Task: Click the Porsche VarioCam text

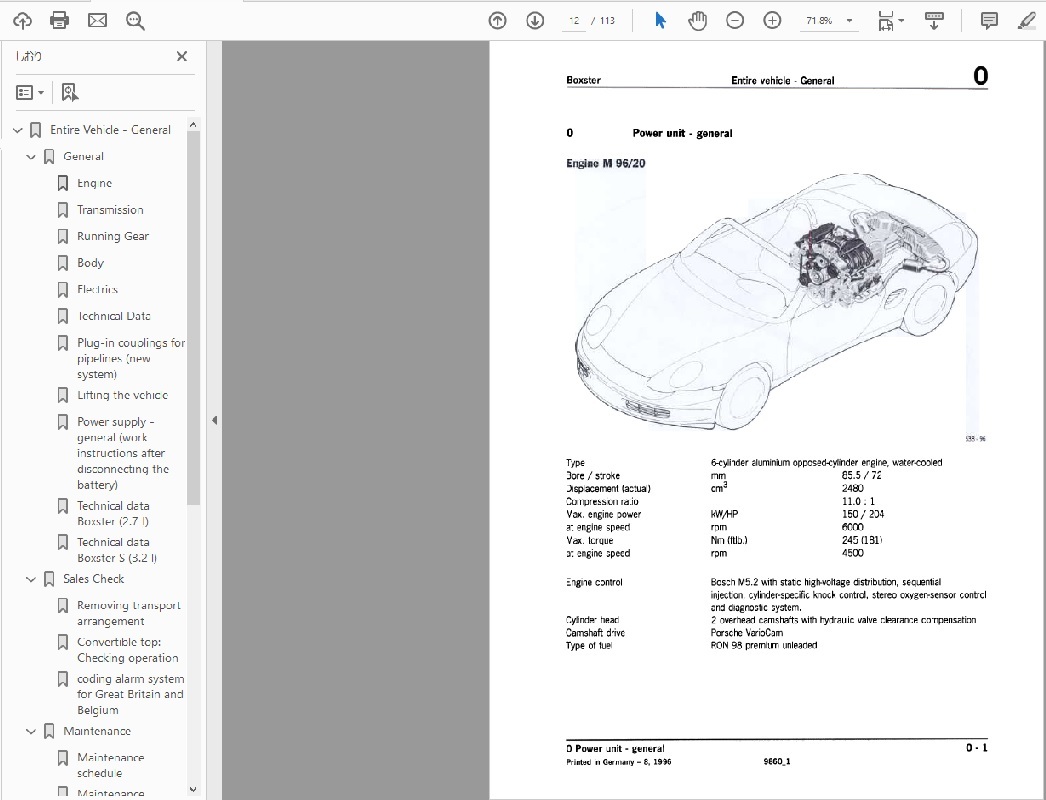Action: tap(746, 633)
